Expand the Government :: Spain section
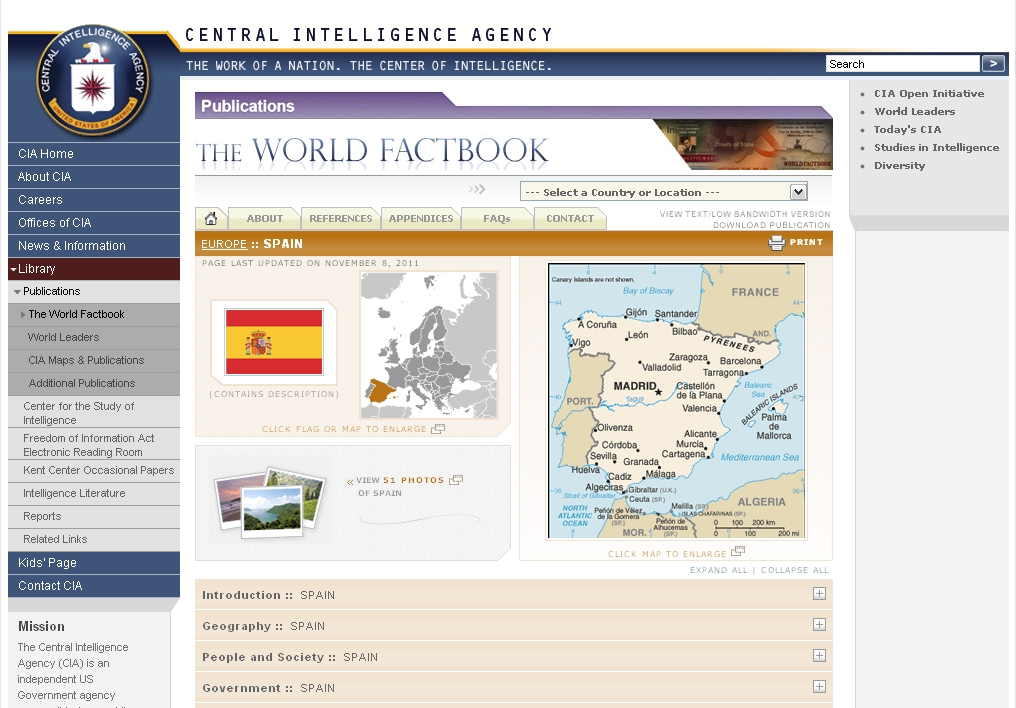This screenshot has width=1016, height=708. (819, 687)
